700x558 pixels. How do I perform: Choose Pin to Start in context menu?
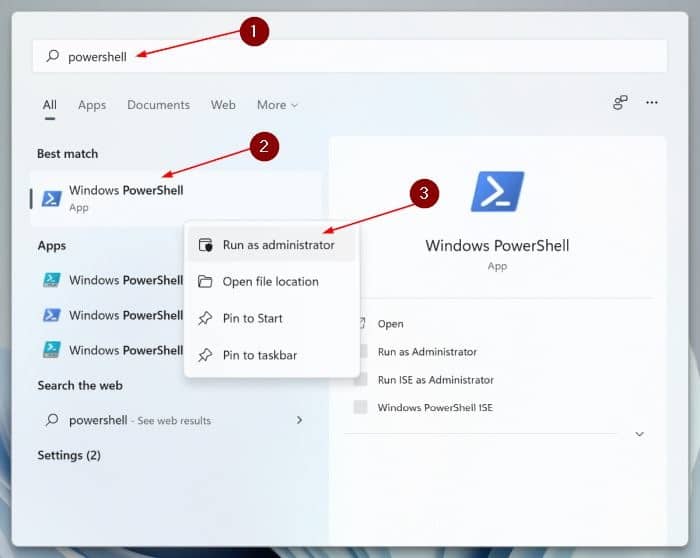coord(271,318)
